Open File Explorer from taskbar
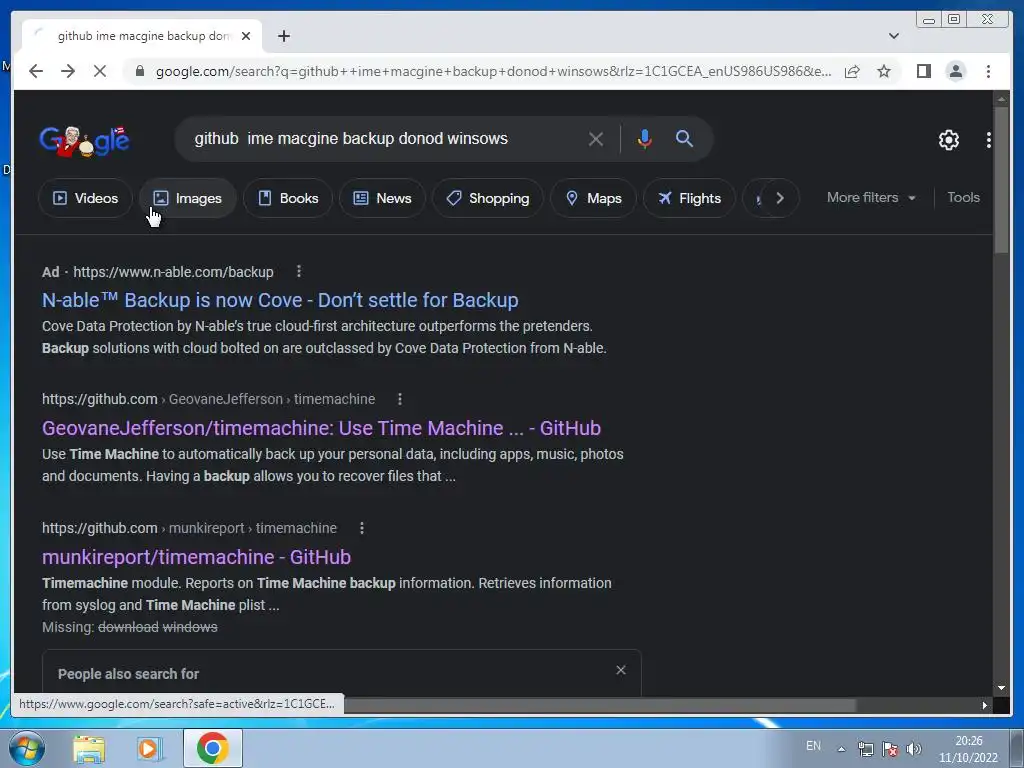The image size is (1024, 768). (89, 748)
